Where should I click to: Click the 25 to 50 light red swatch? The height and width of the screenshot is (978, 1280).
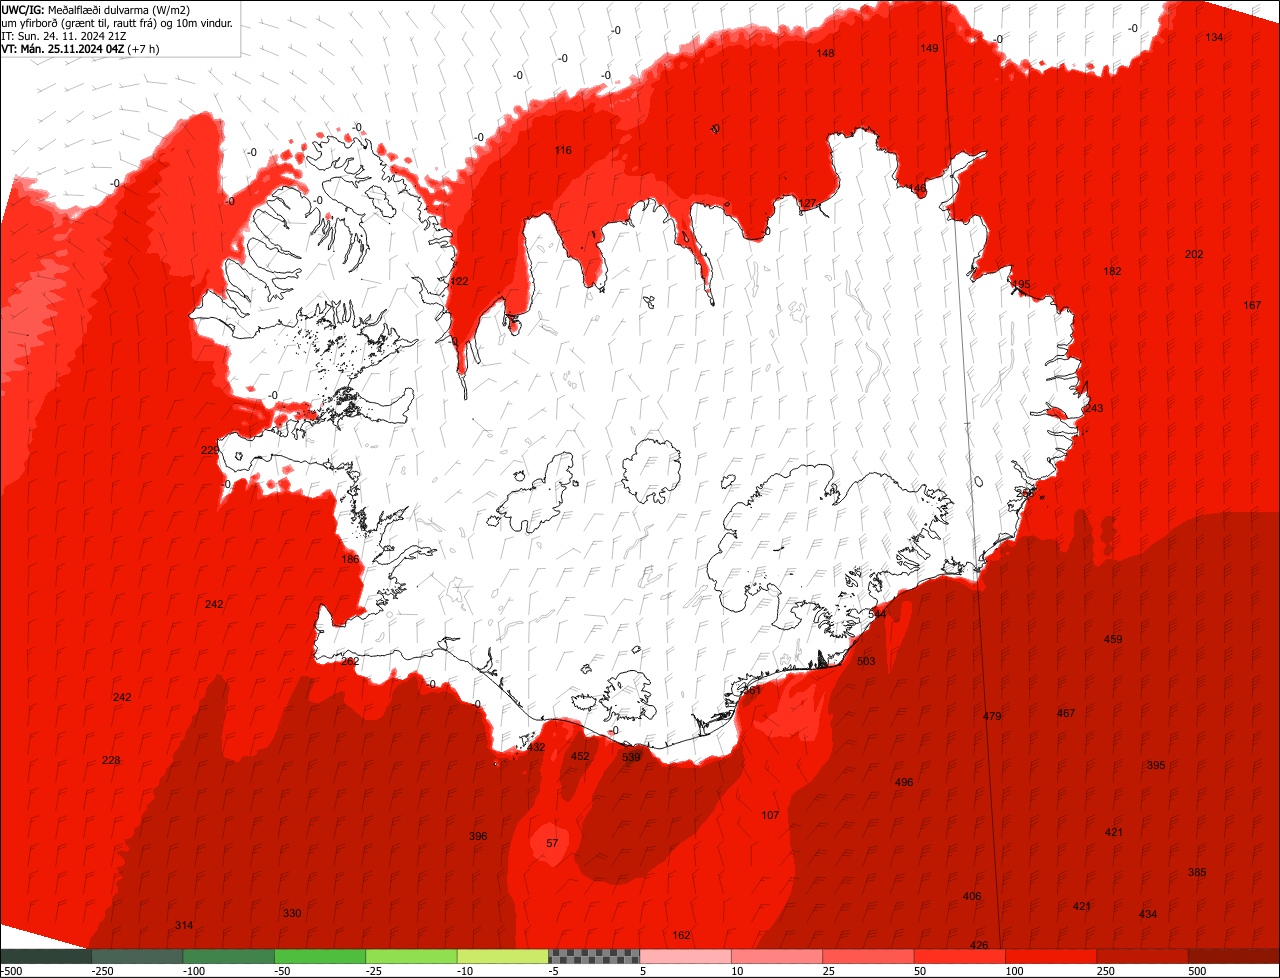pos(869,956)
